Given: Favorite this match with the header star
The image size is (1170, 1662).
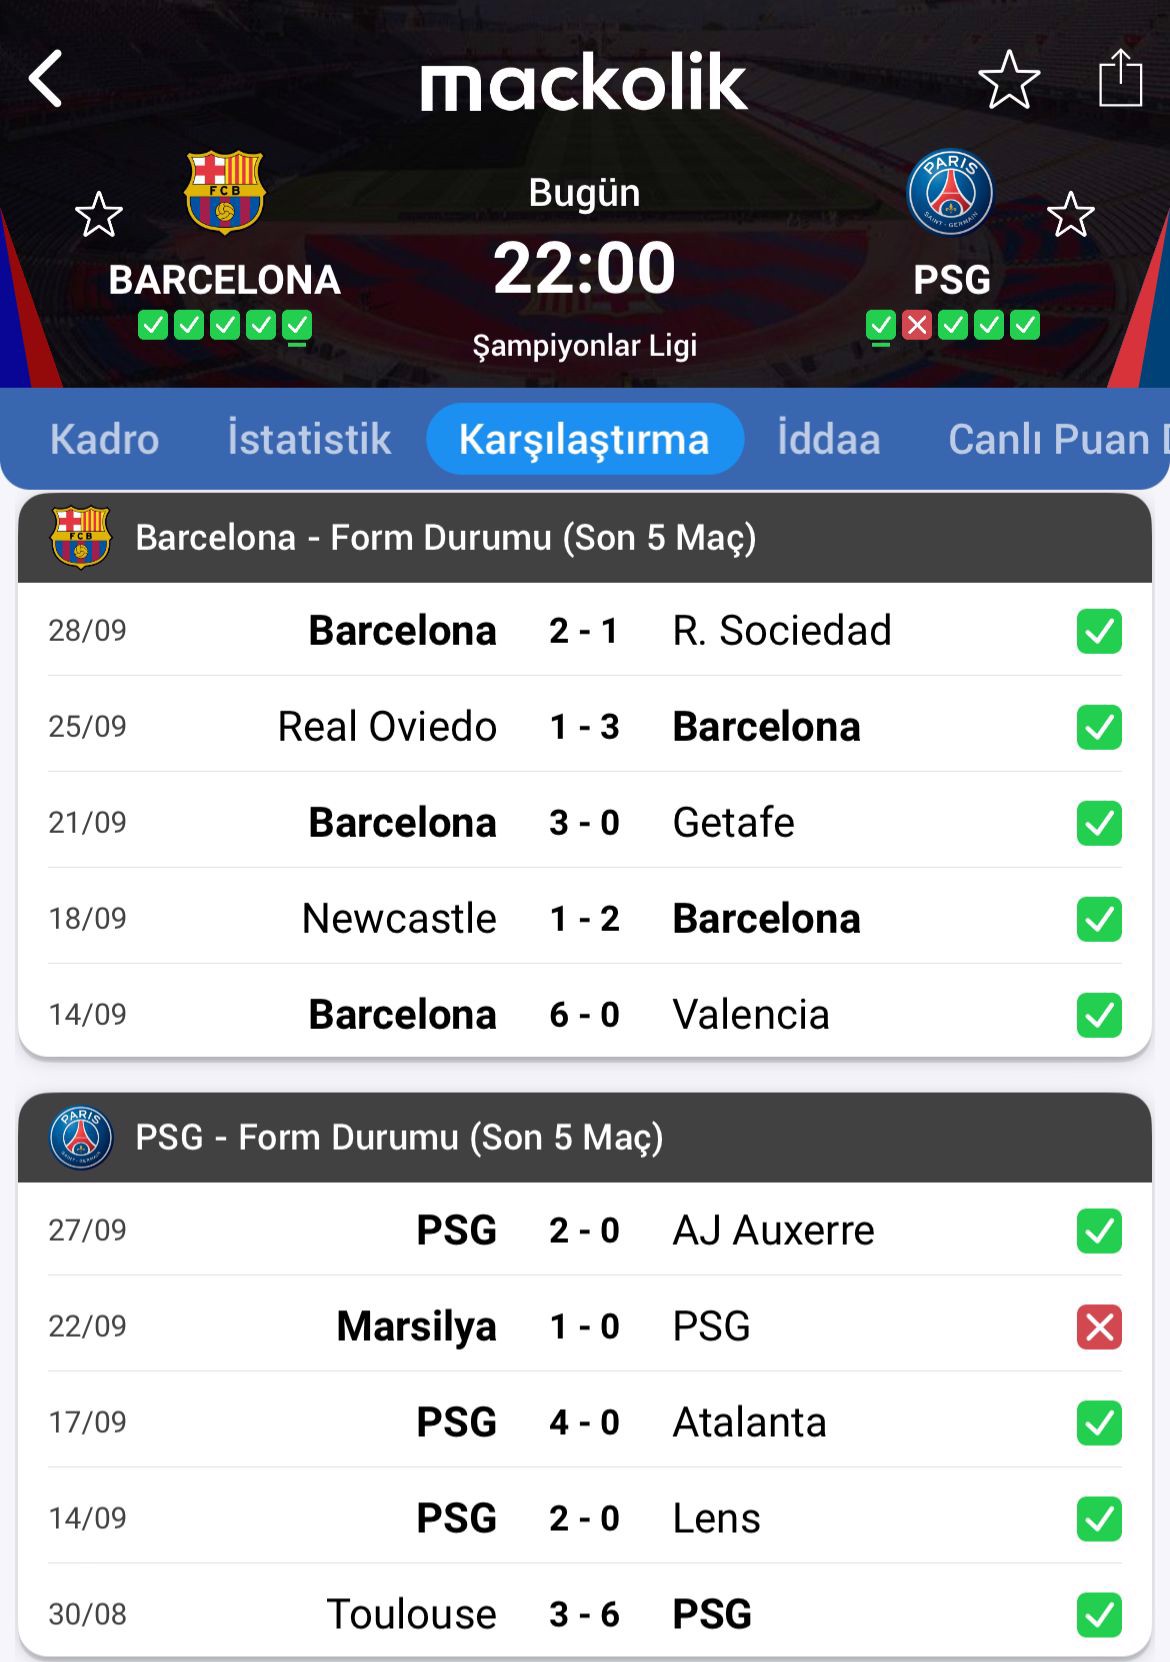Looking at the screenshot, I should 1008,80.
